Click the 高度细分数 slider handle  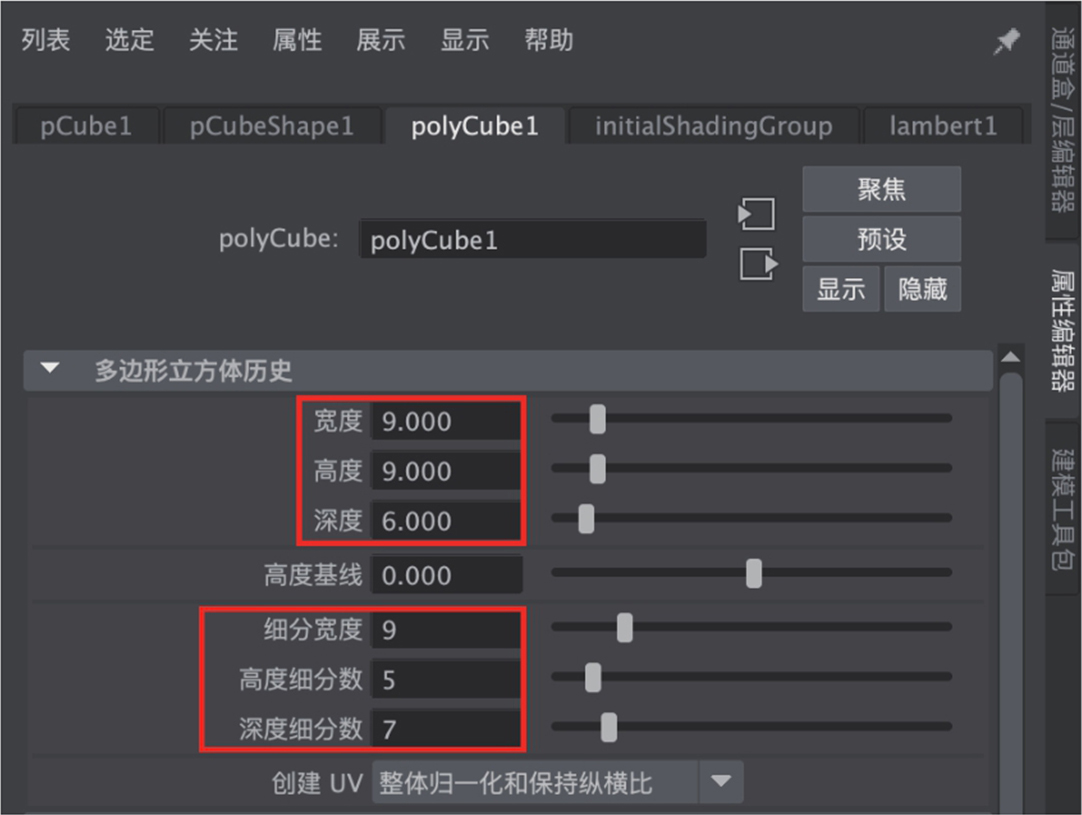pos(593,677)
